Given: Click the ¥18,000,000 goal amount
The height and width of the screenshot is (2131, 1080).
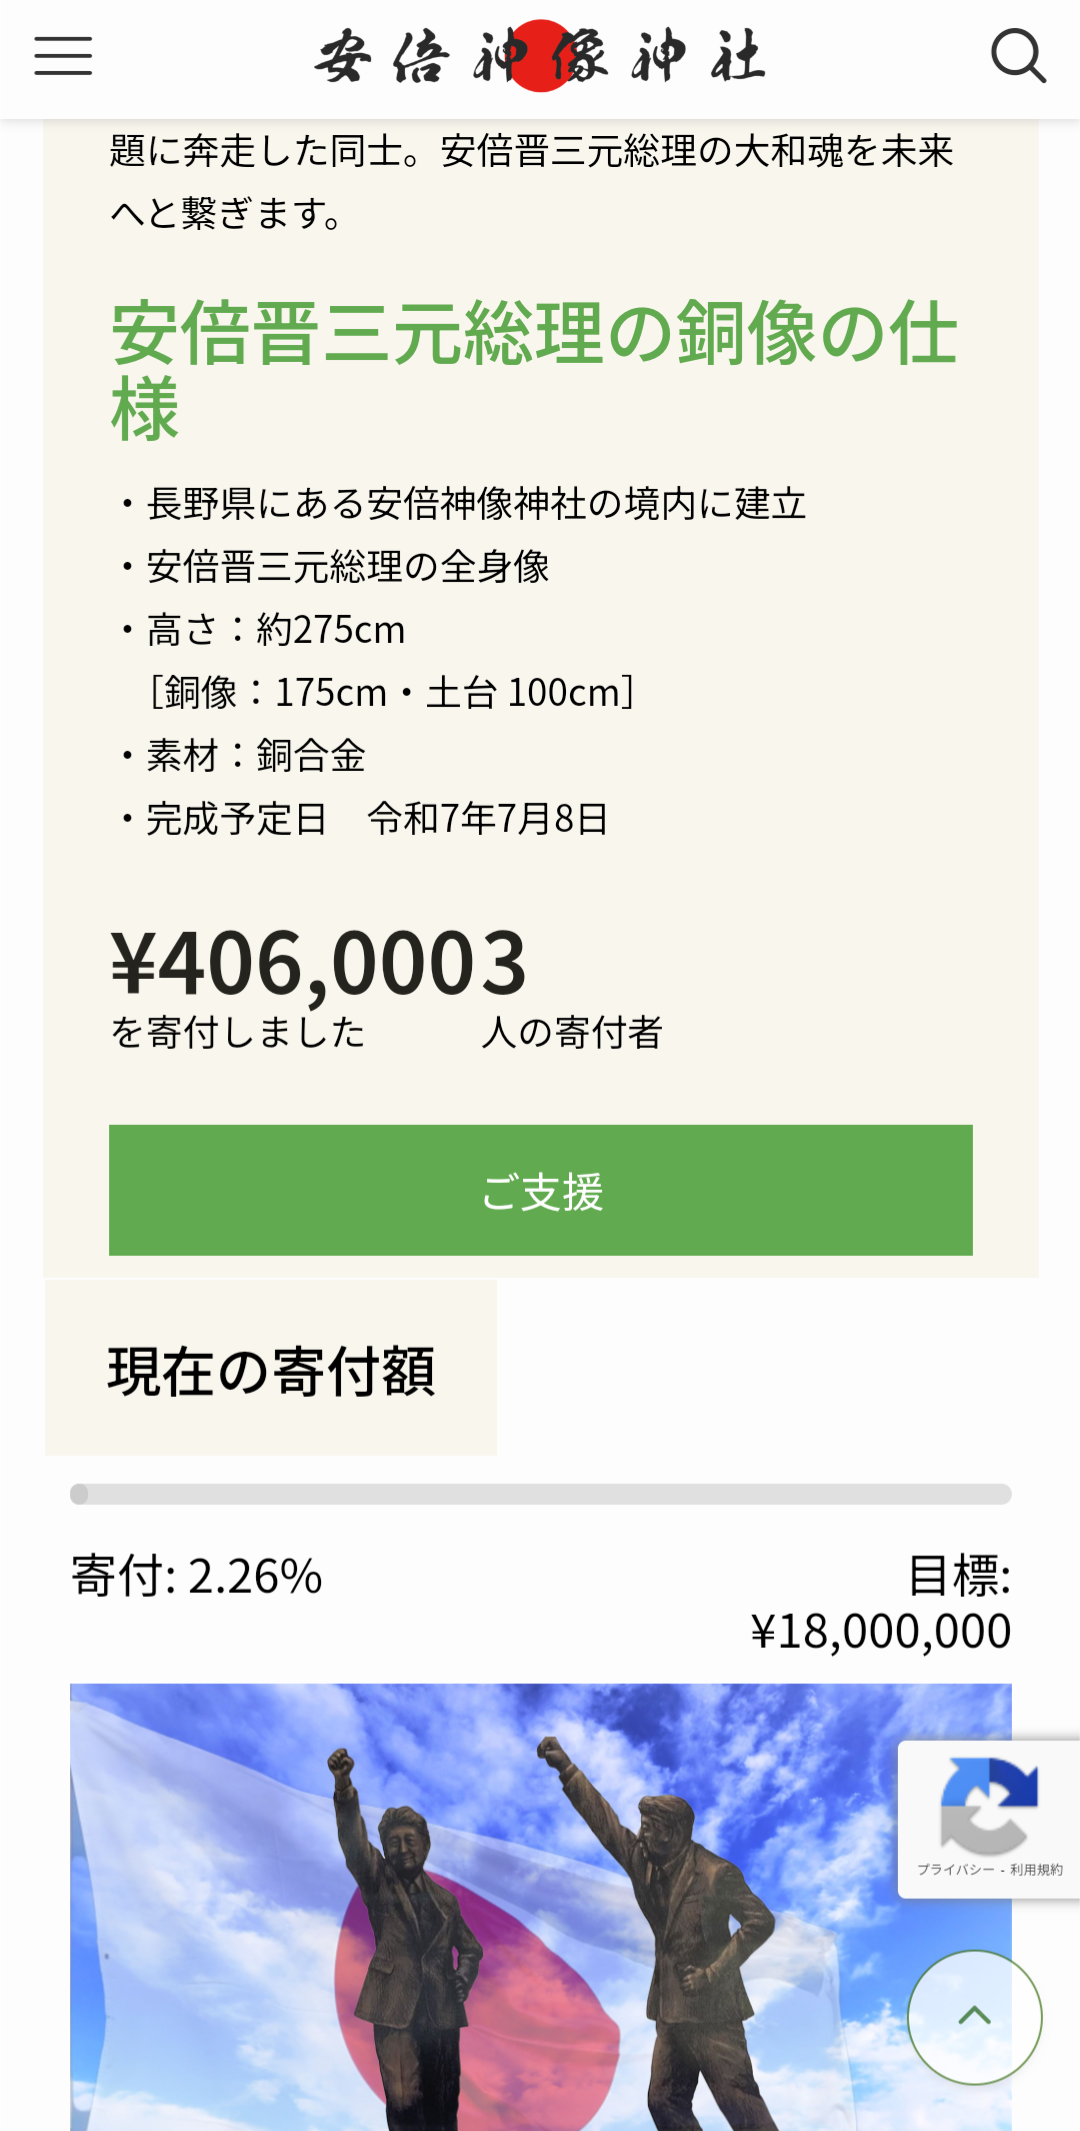Looking at the screenshot, I should 880,1631.
